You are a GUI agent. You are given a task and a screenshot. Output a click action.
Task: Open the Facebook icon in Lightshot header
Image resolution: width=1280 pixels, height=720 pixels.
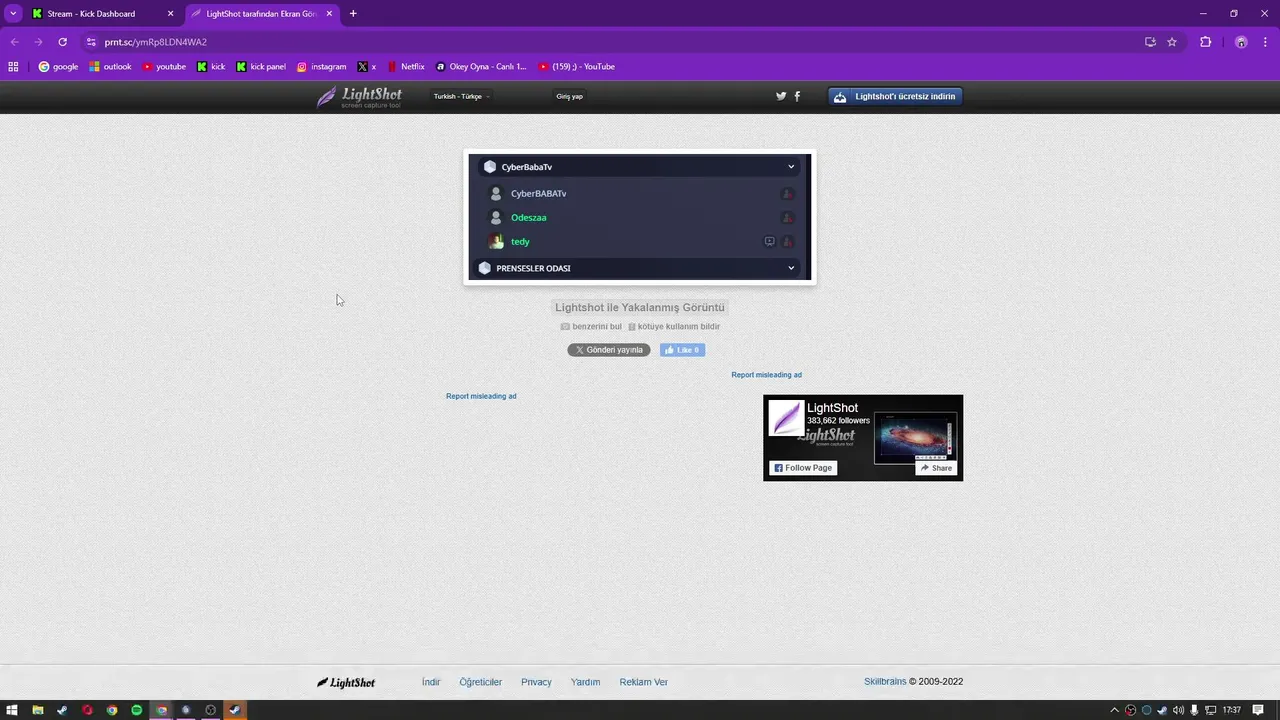coord(797,96)
